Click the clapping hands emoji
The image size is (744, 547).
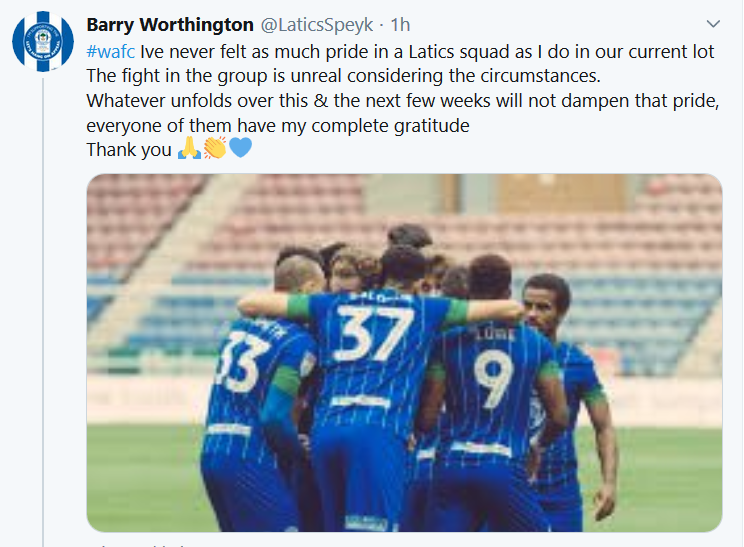click(215, 148)
